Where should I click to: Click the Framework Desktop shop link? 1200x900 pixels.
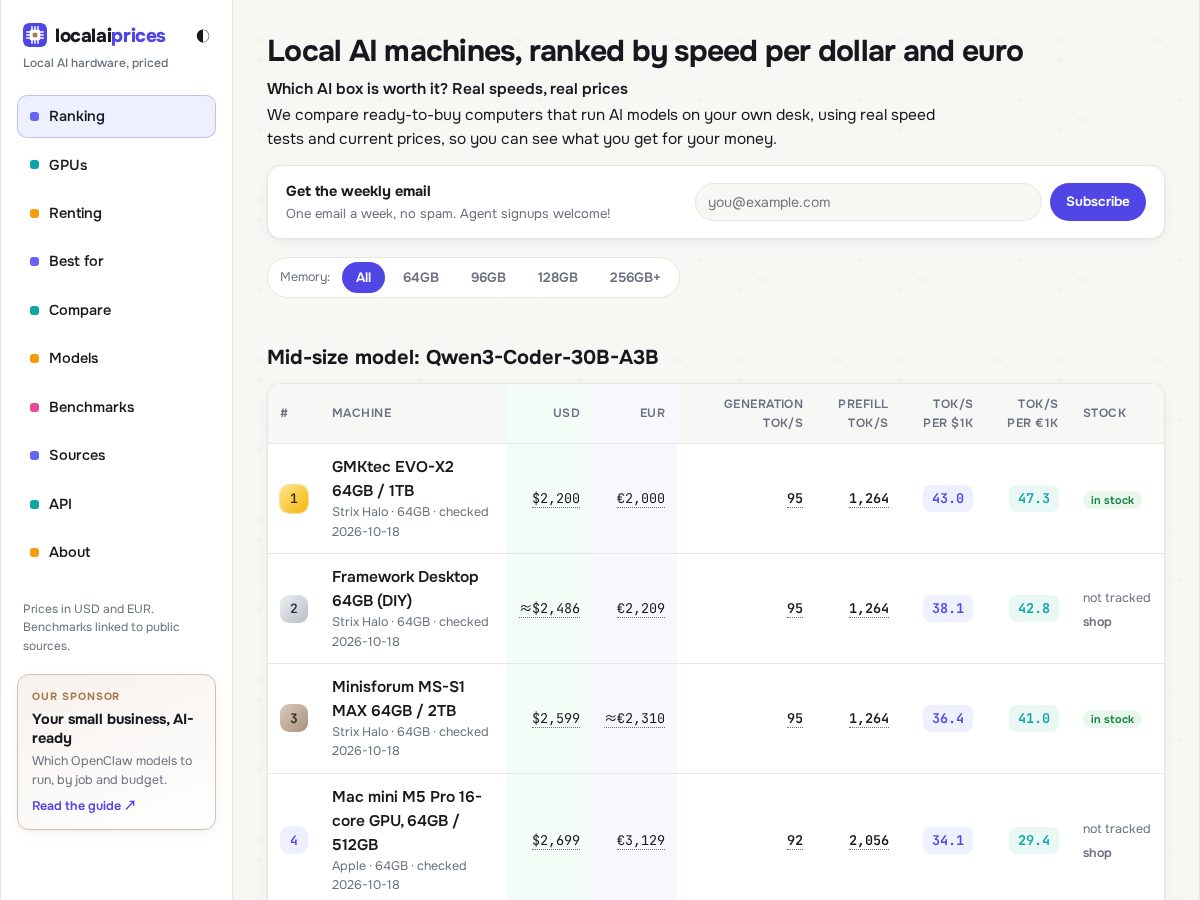[x=1097, y=622]
